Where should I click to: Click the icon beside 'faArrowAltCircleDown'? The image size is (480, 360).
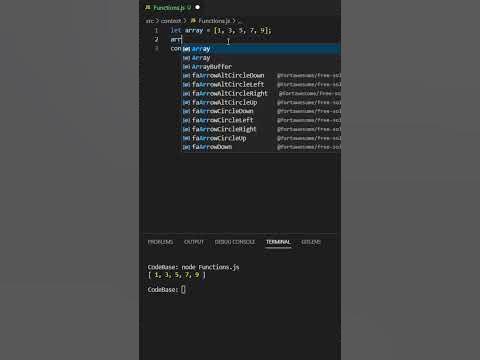tap(186, 76)
